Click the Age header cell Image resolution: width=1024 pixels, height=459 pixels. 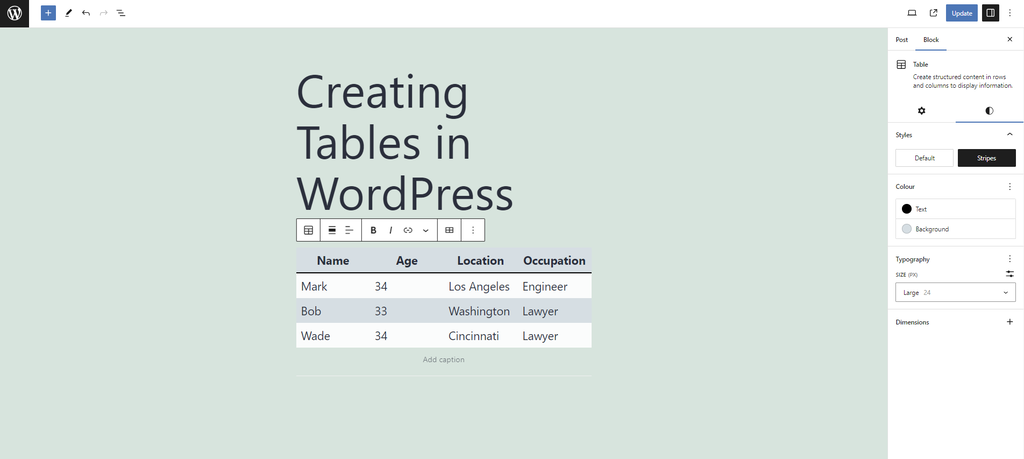coord(407,261)
